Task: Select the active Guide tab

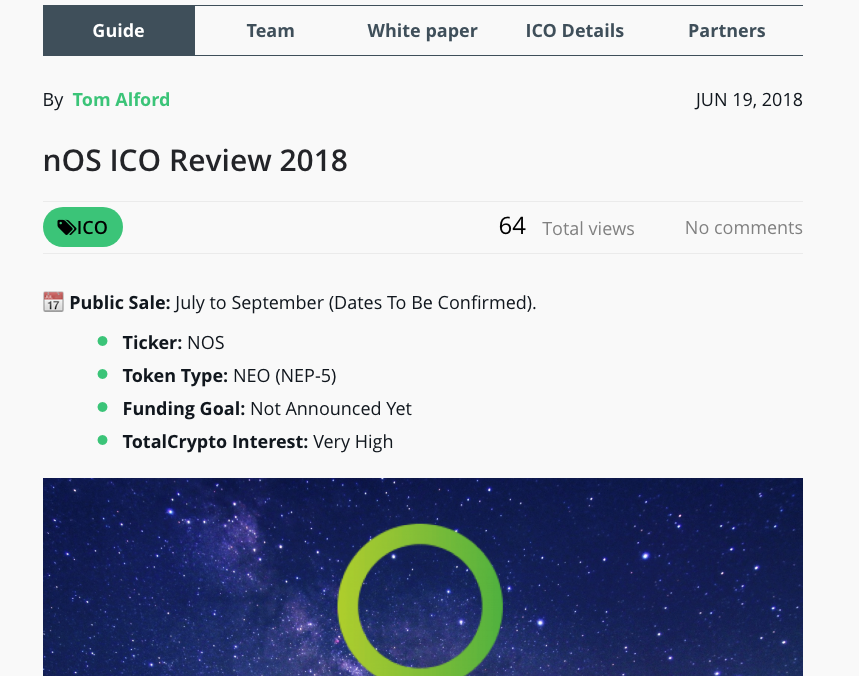Action: coord(118,30)
